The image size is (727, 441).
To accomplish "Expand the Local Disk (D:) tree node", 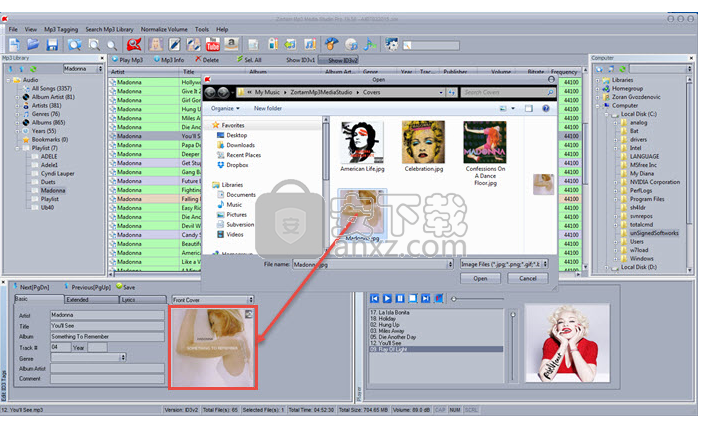I will point(606,268).
